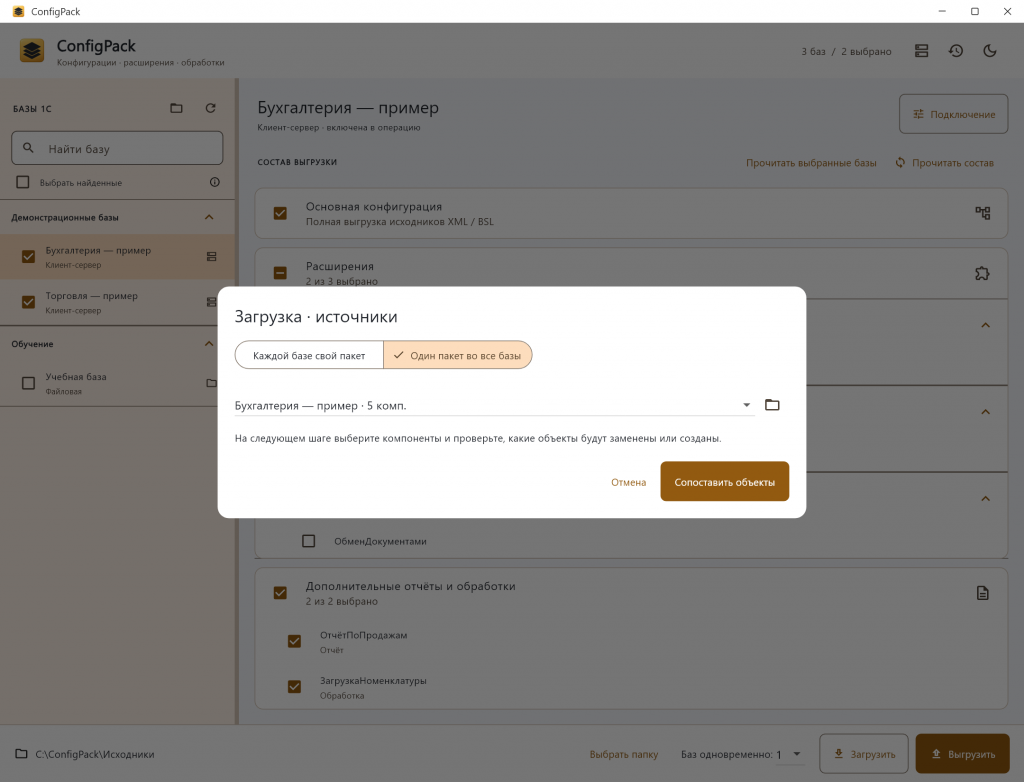Click the info icon next to Выбрать найденные
The width and height of the screenshot is (1024, 782).
[214, 182]
